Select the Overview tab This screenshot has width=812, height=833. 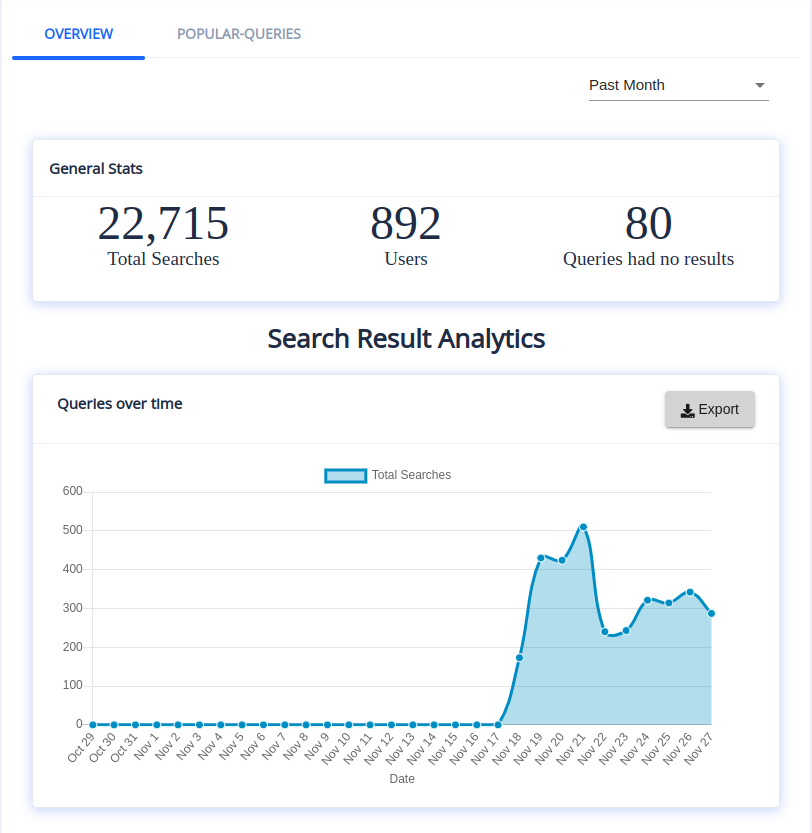tap(79, 34)
